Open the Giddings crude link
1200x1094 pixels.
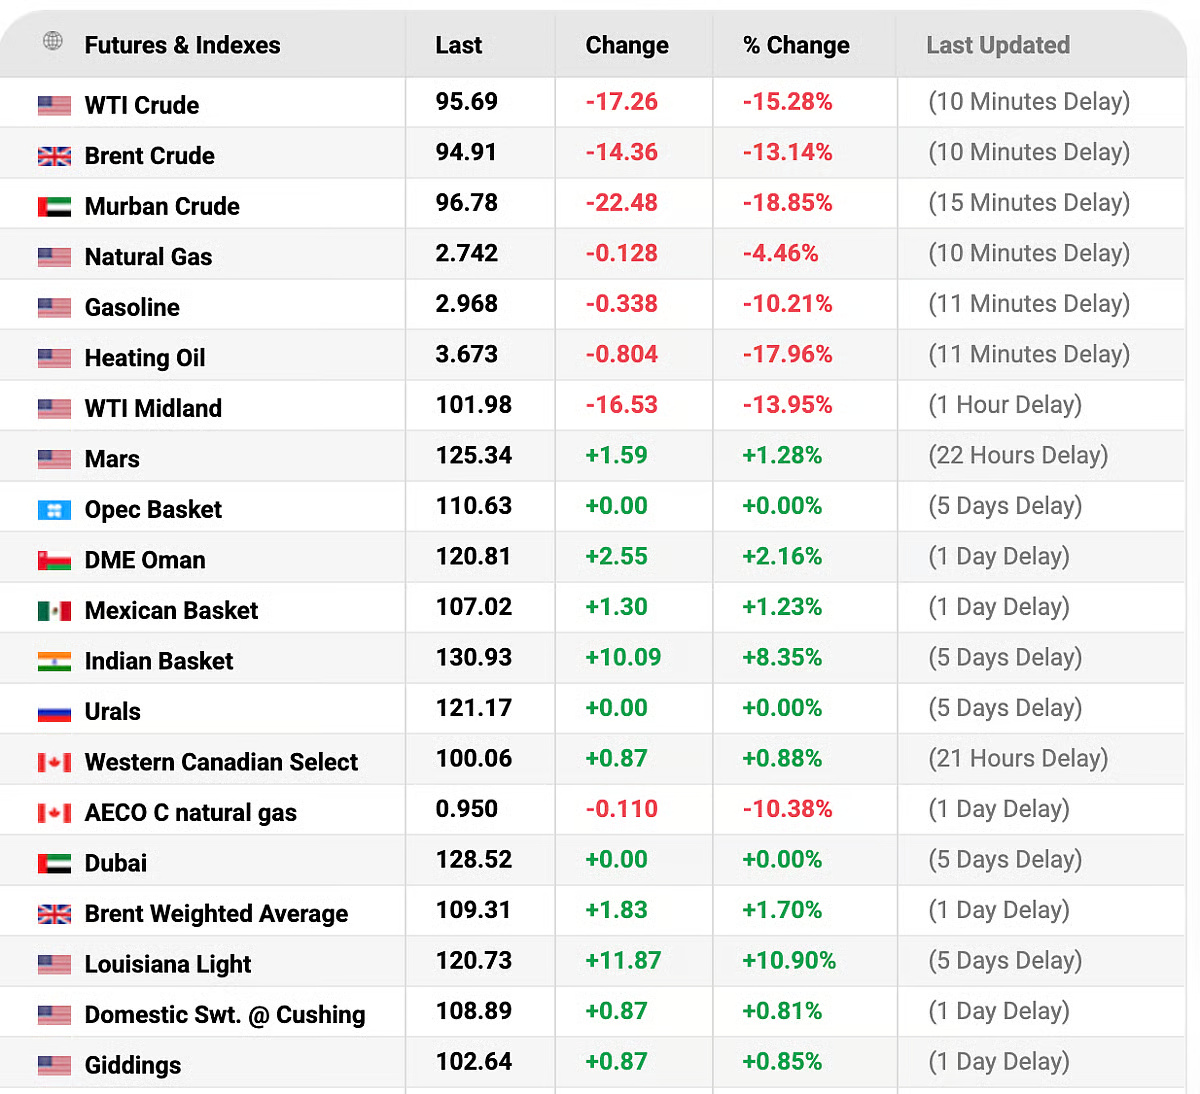133,1065
